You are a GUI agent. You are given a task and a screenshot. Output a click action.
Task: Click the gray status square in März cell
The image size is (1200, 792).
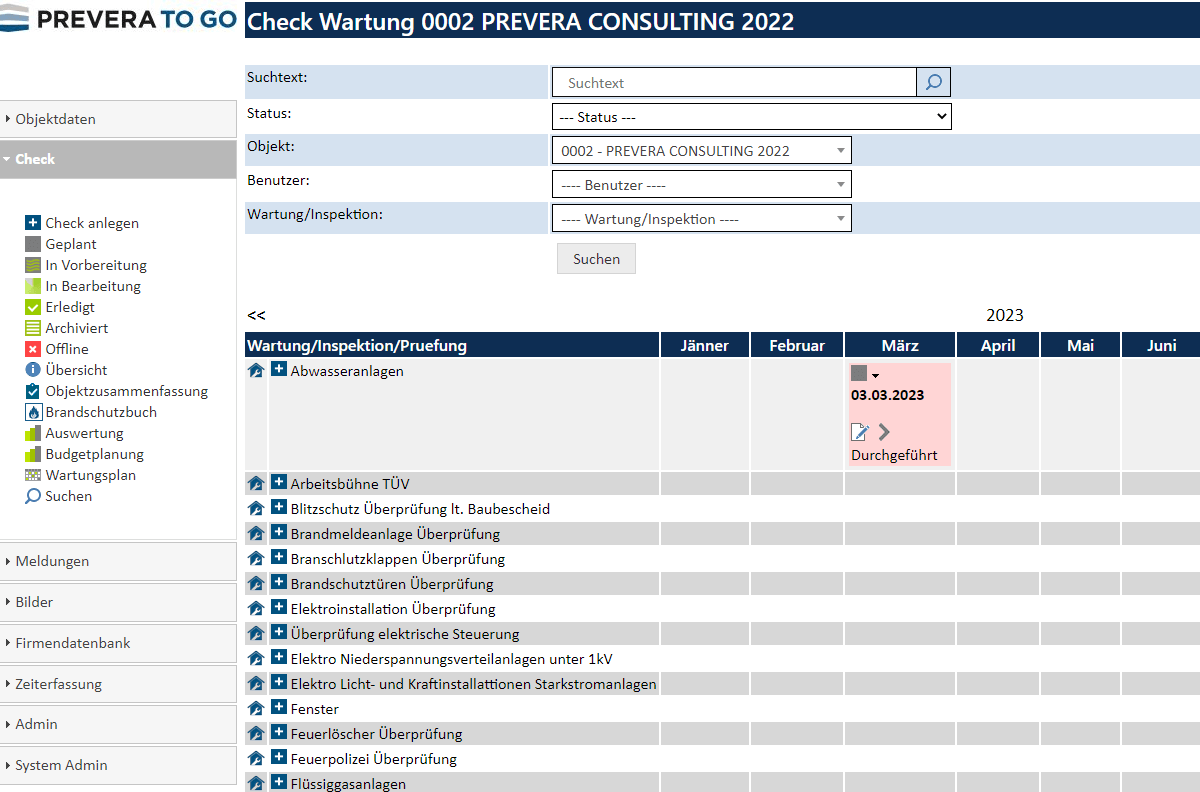point(859,373)
